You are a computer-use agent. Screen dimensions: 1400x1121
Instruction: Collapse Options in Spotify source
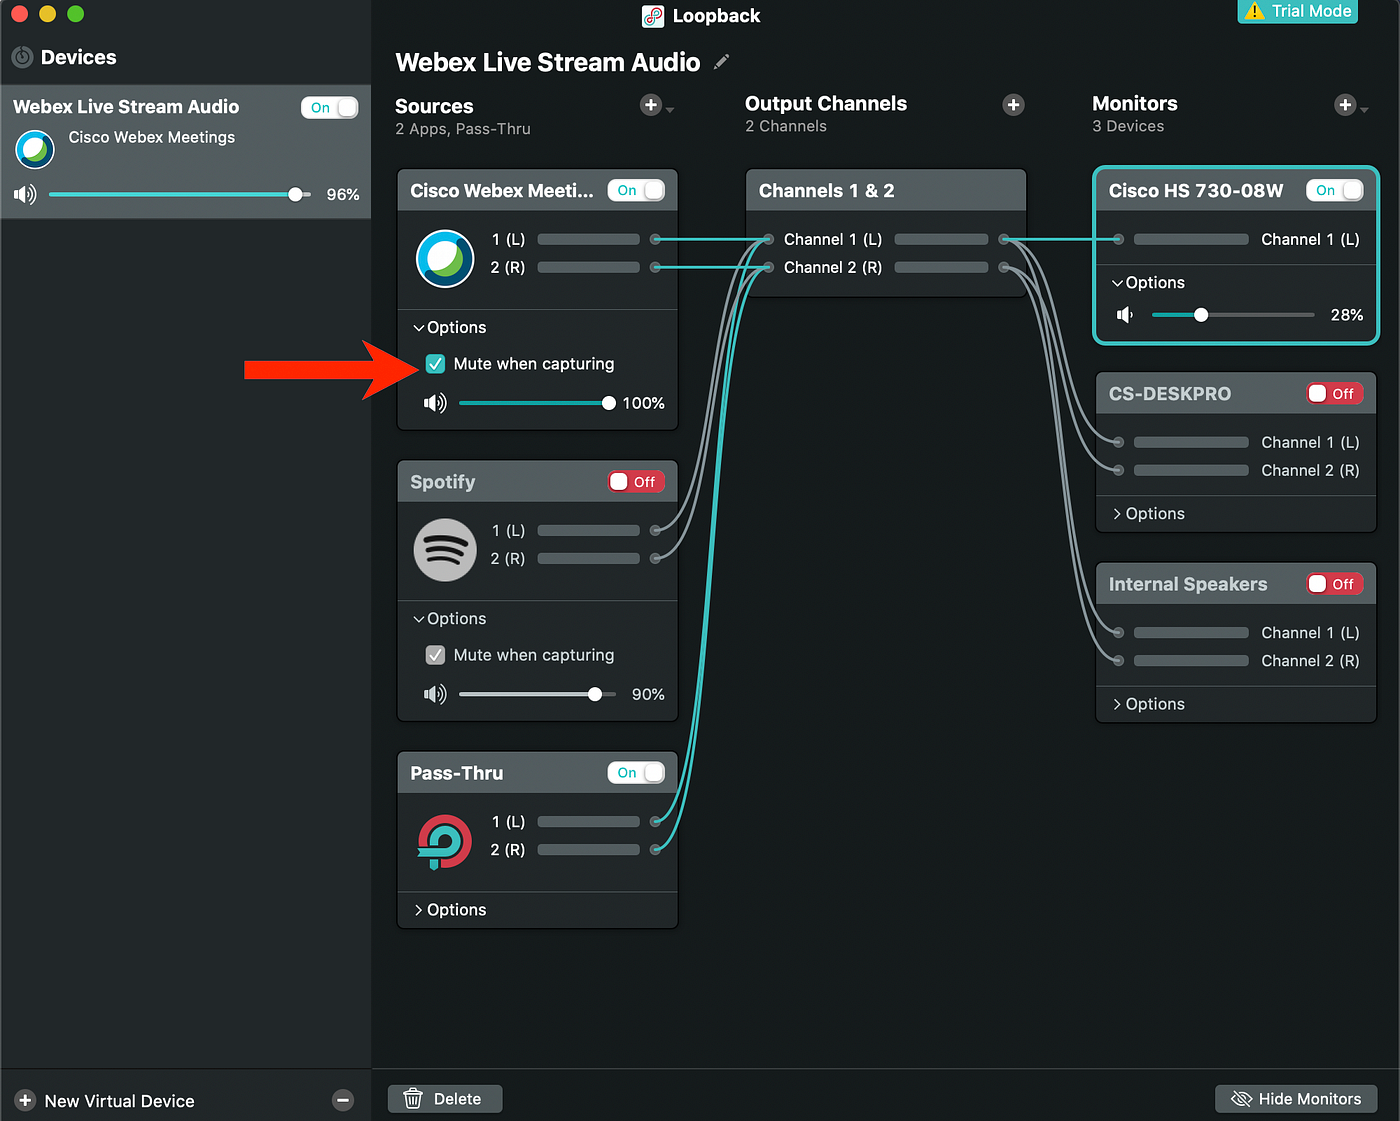click(x=449, y=619)
